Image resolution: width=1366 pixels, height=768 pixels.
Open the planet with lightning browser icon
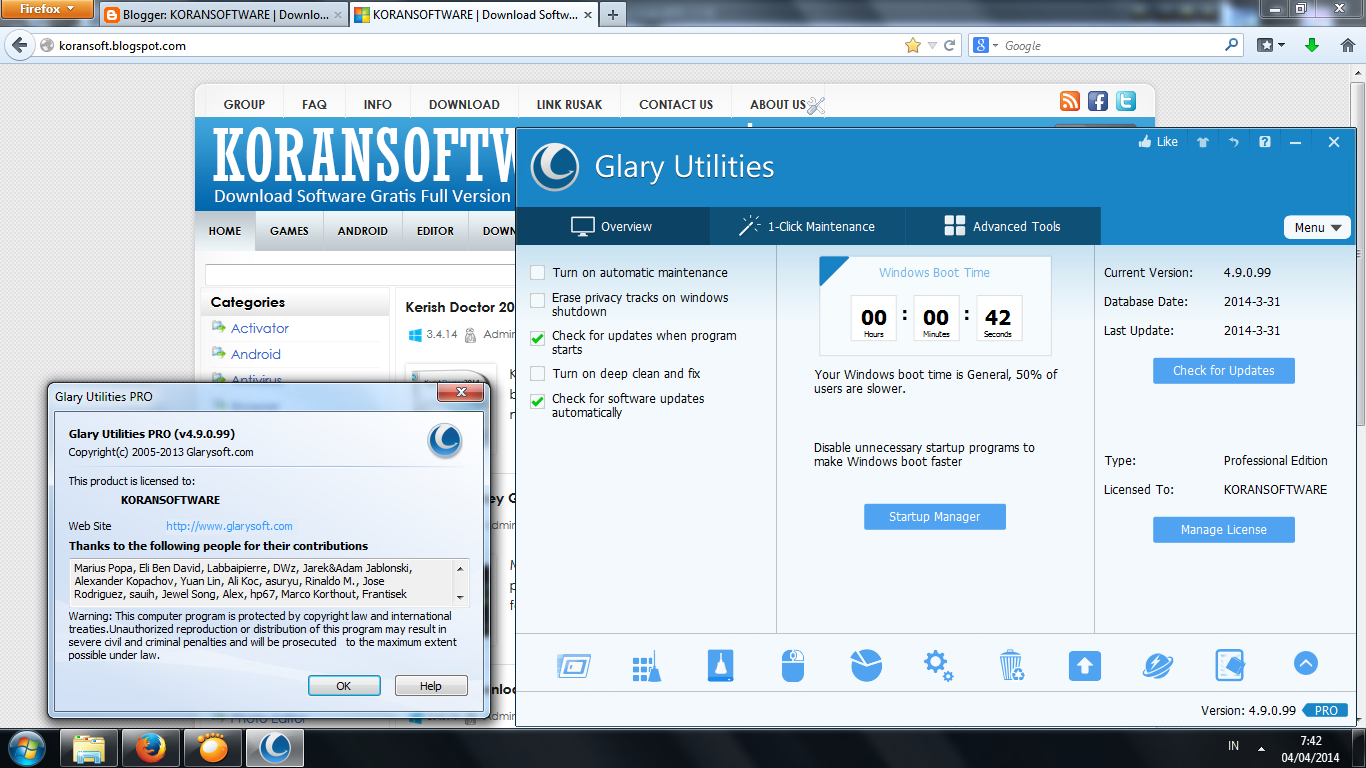1158,666
